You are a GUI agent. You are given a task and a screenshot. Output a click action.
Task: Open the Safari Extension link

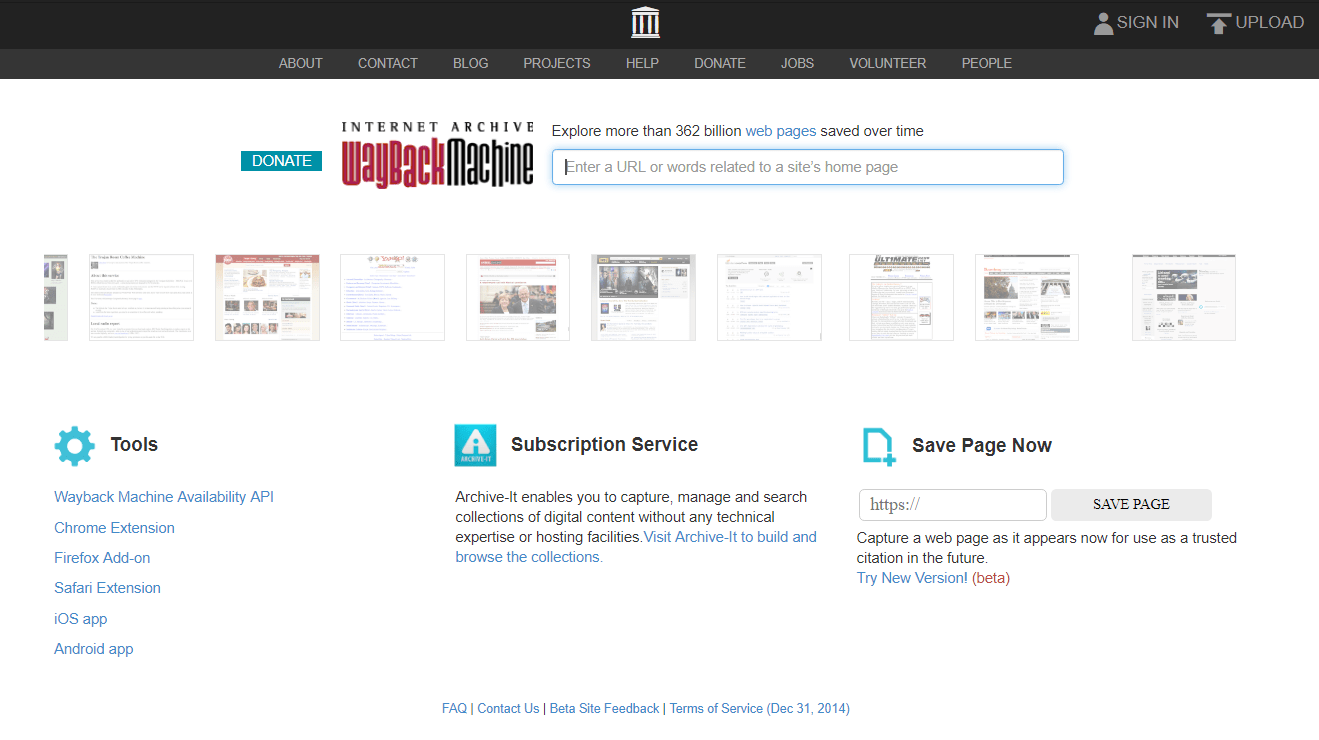click(x=107, y=588)
